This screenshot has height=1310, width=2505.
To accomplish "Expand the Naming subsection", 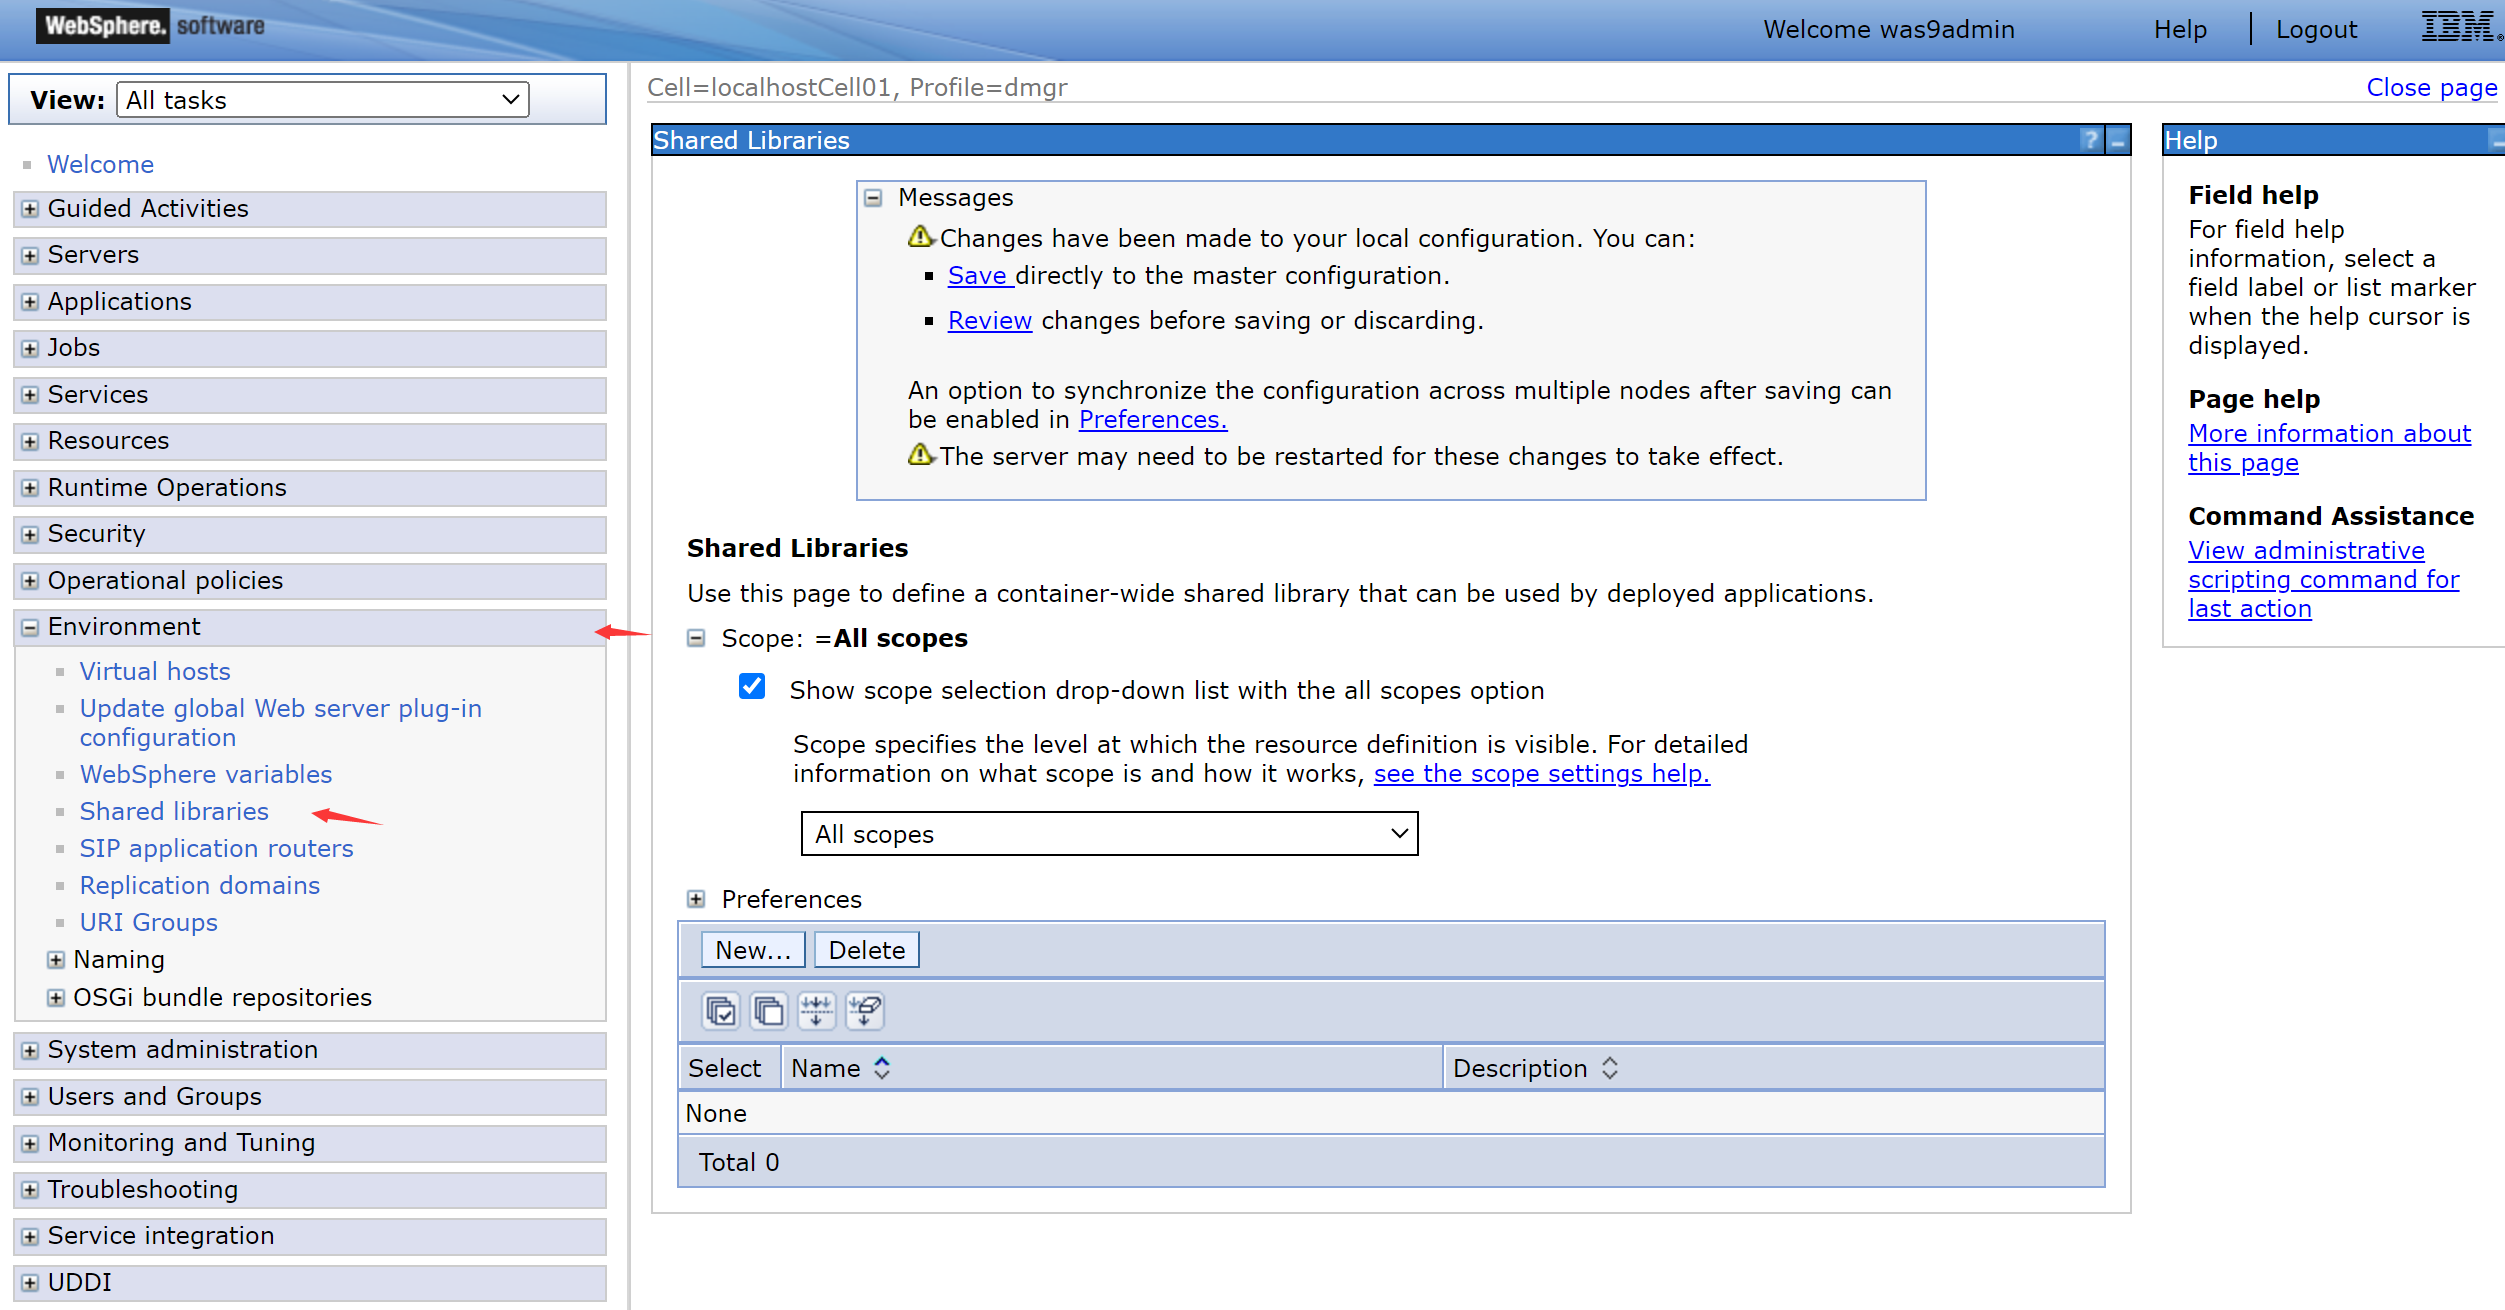I will point(56,960).
